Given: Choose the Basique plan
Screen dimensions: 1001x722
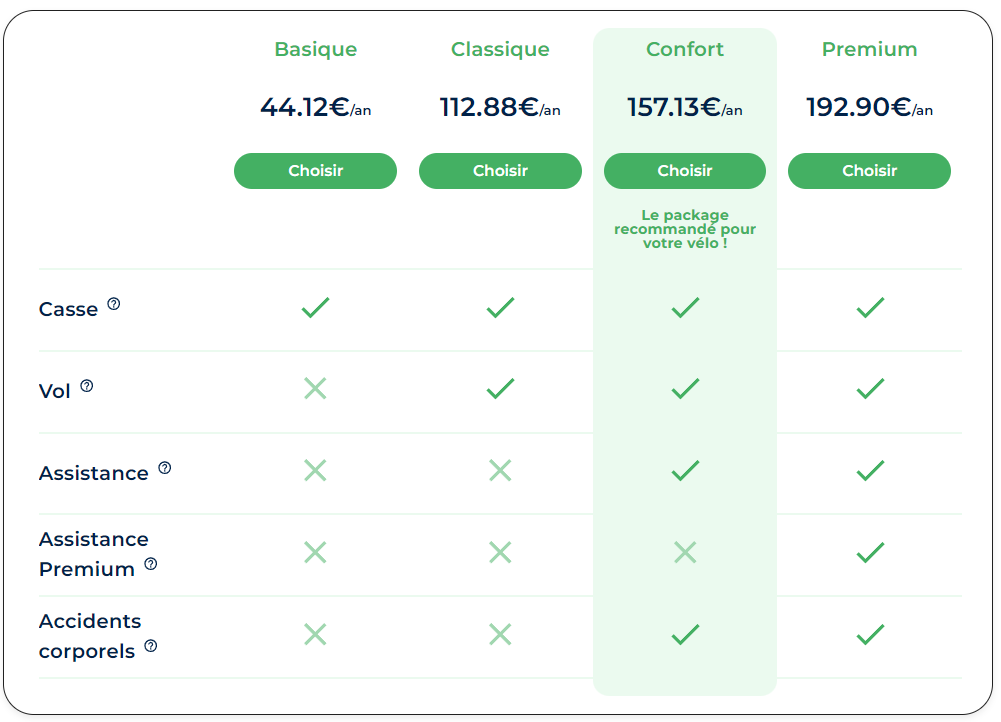Looking at the screenshot, I should tap(315, 171).
